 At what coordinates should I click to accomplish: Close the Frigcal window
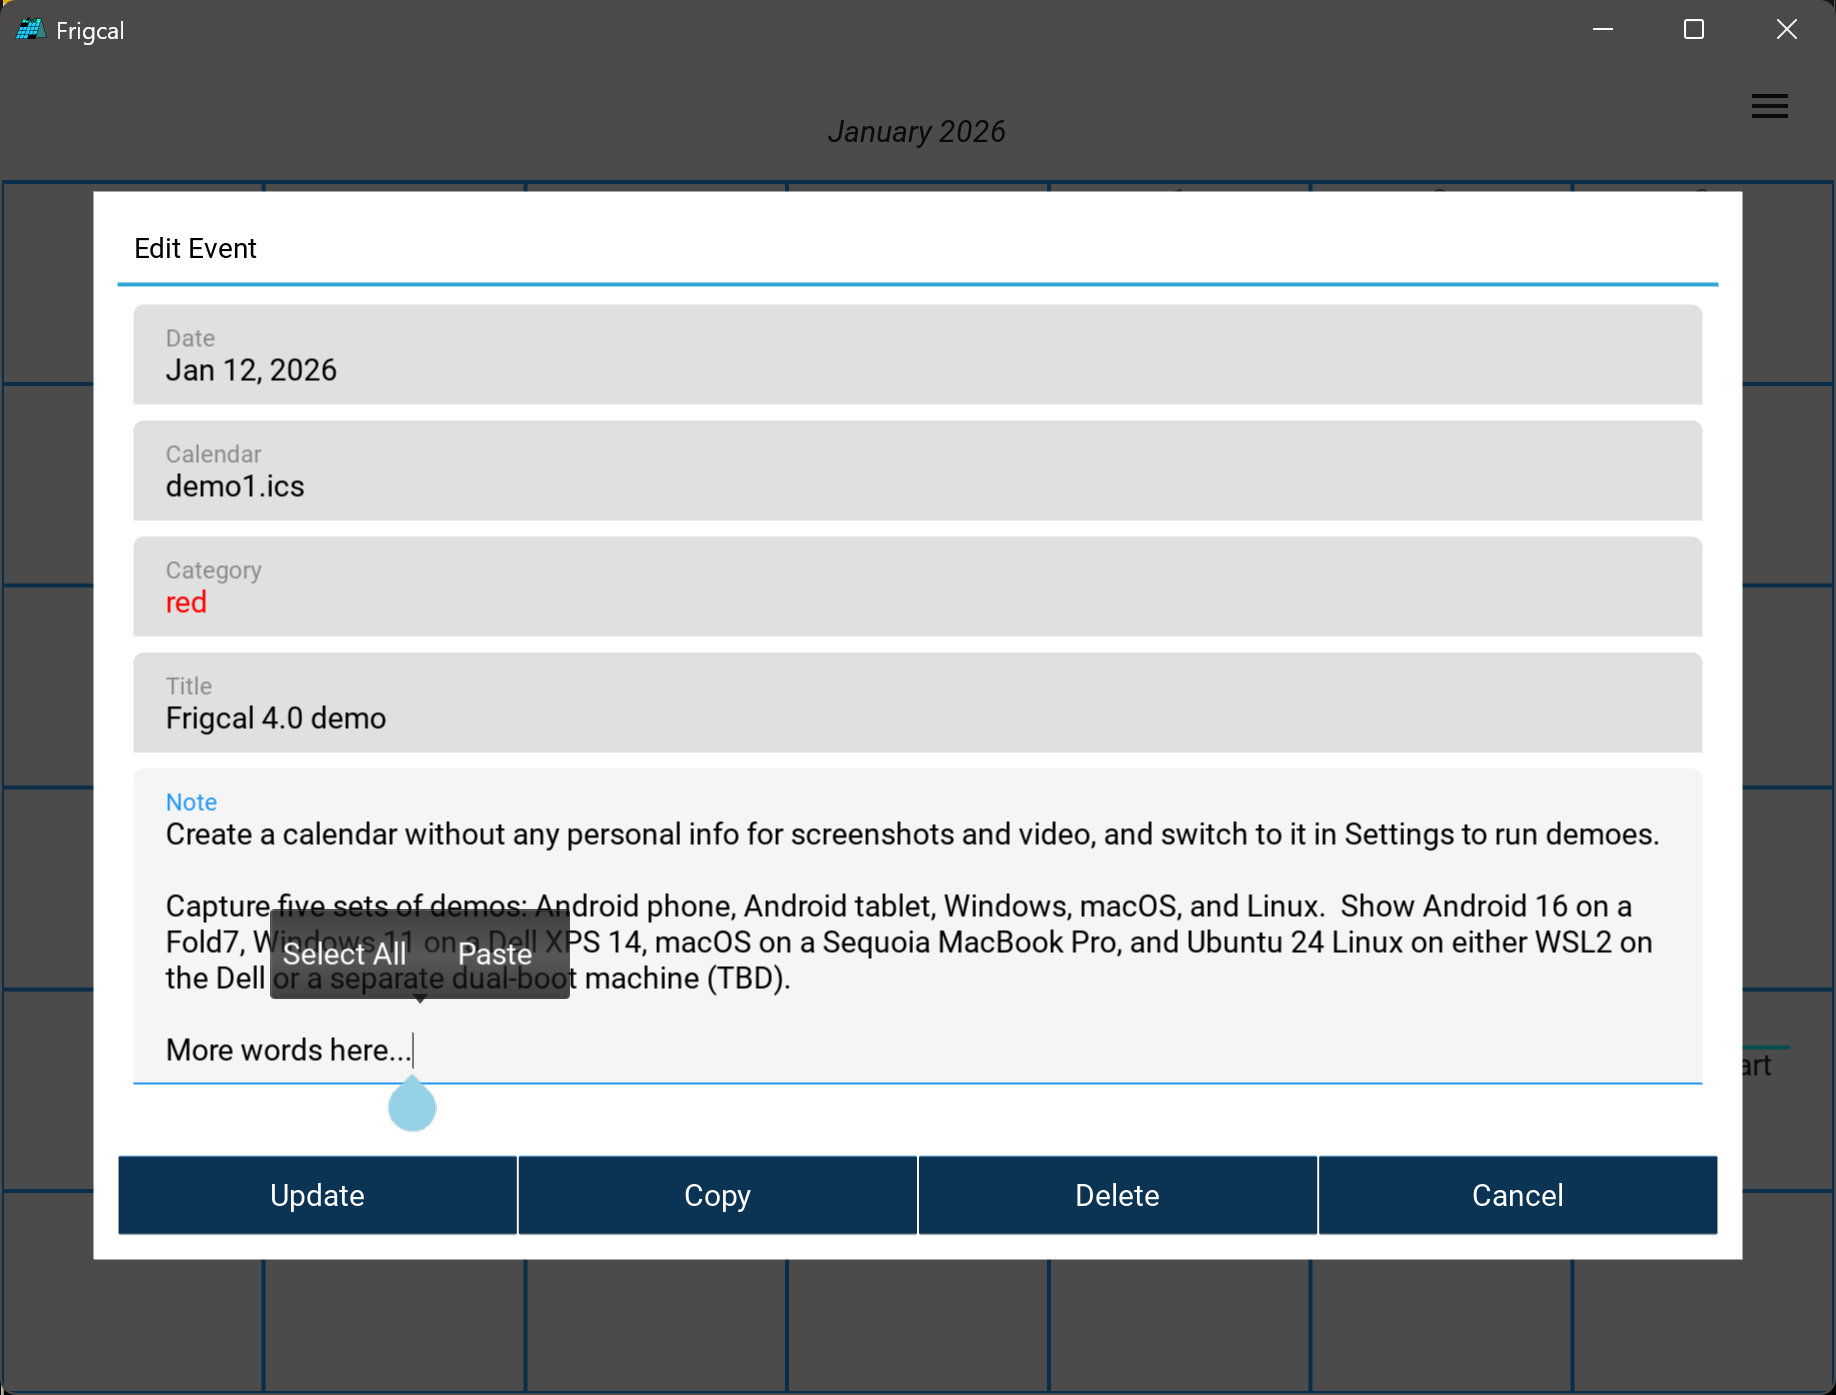[x=1786, y=30]
